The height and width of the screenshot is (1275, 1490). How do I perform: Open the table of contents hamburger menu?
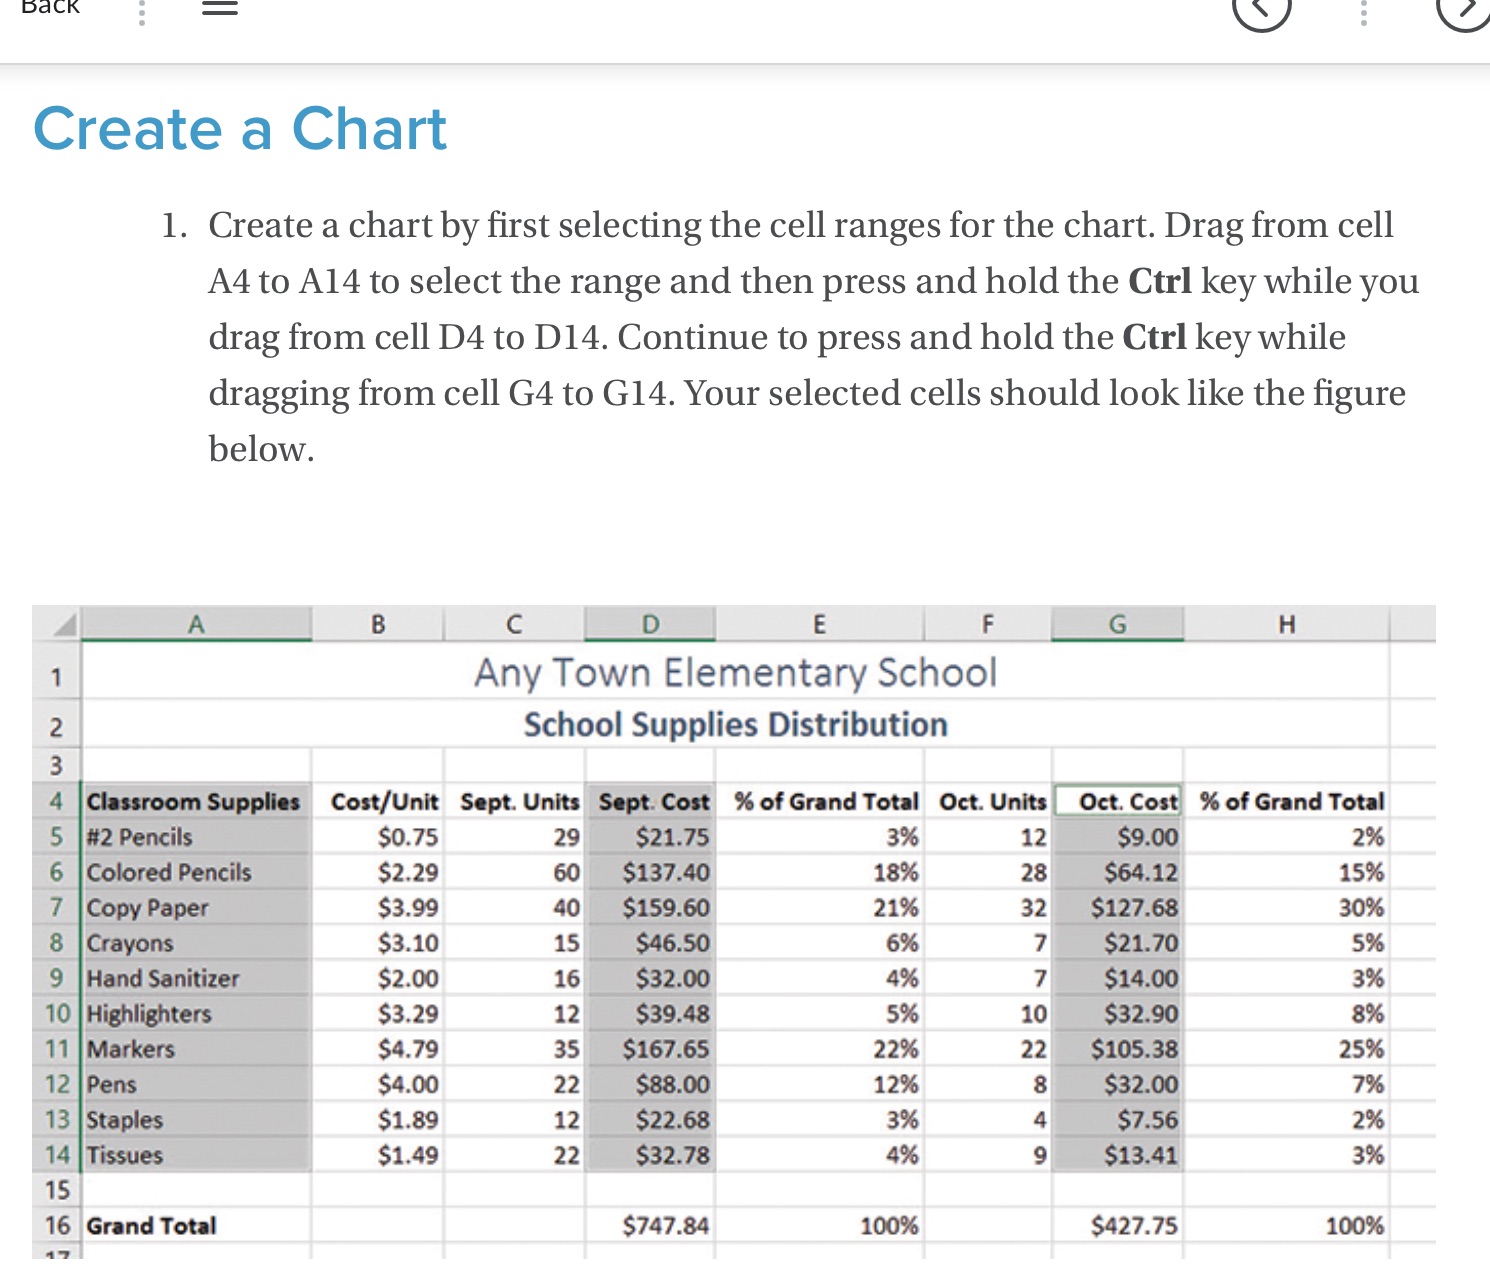click(220, 8)
